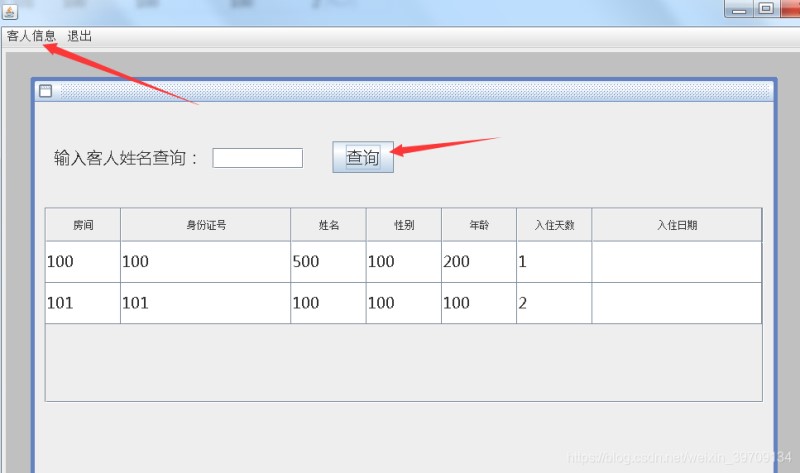Click the 查询 search button
The height and width of the screenshot is (473, 800).
pyautogui.click(x=363, y=157)
